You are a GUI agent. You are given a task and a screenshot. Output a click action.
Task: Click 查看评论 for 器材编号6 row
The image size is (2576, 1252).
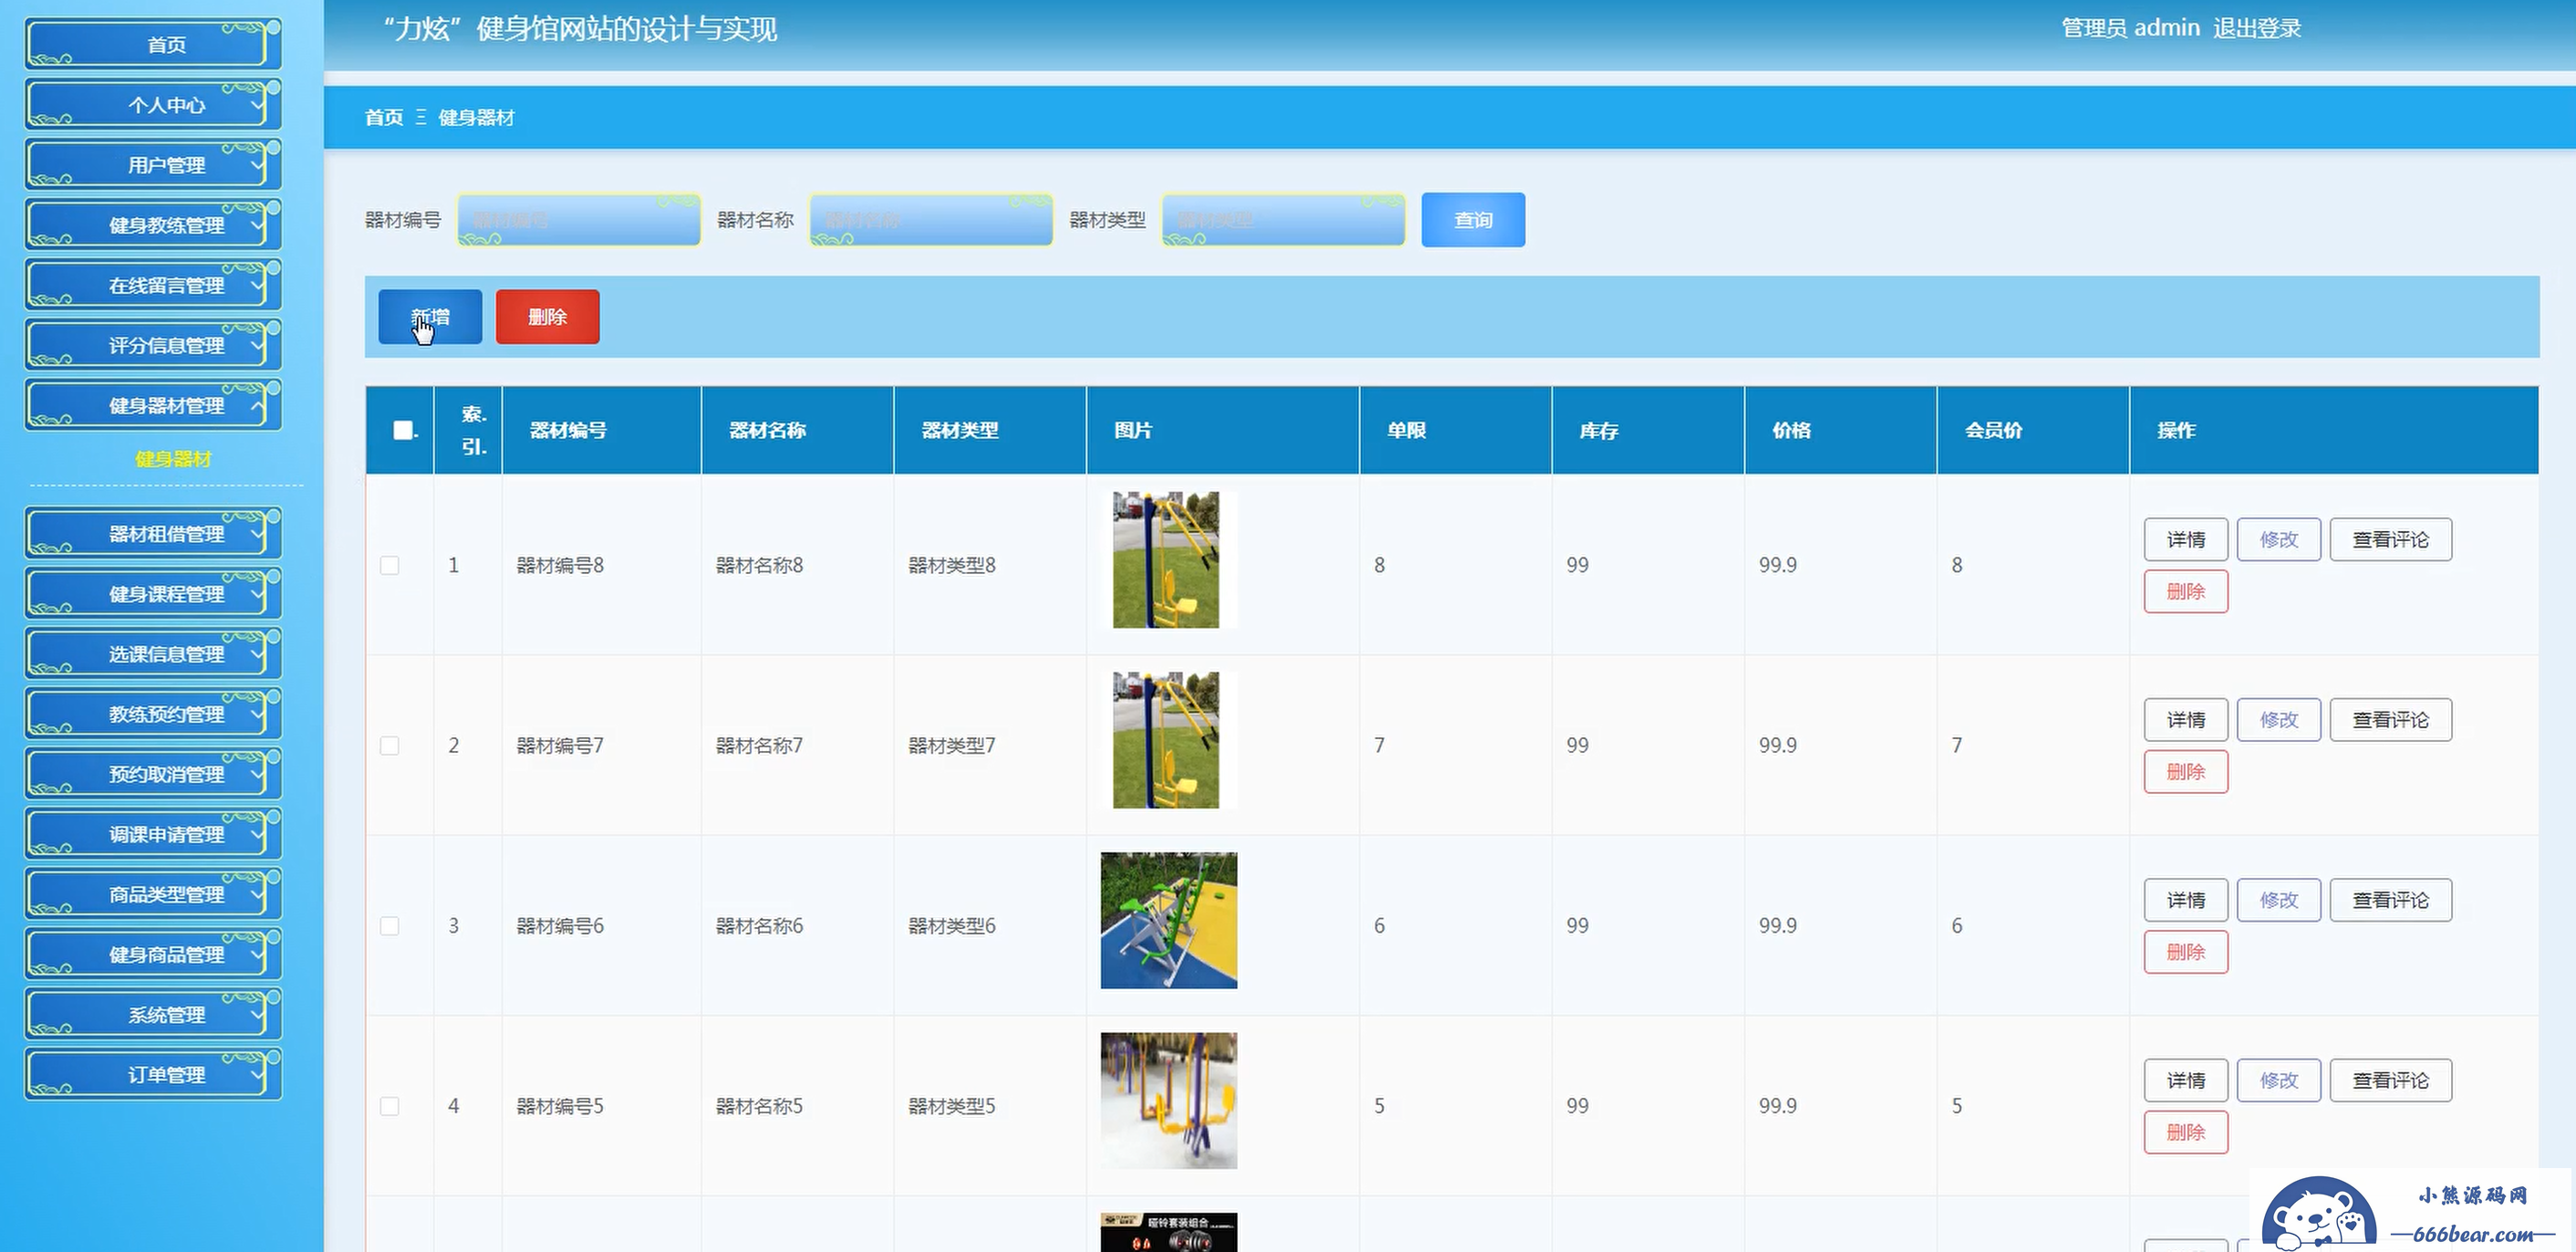2391,899
